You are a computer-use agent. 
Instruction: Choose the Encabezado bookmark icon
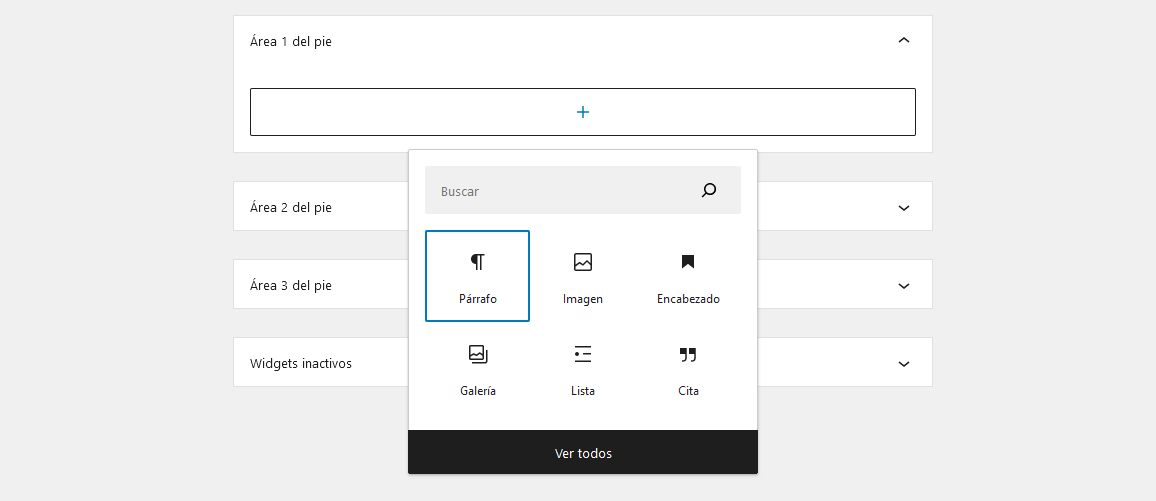pos(688,262)
